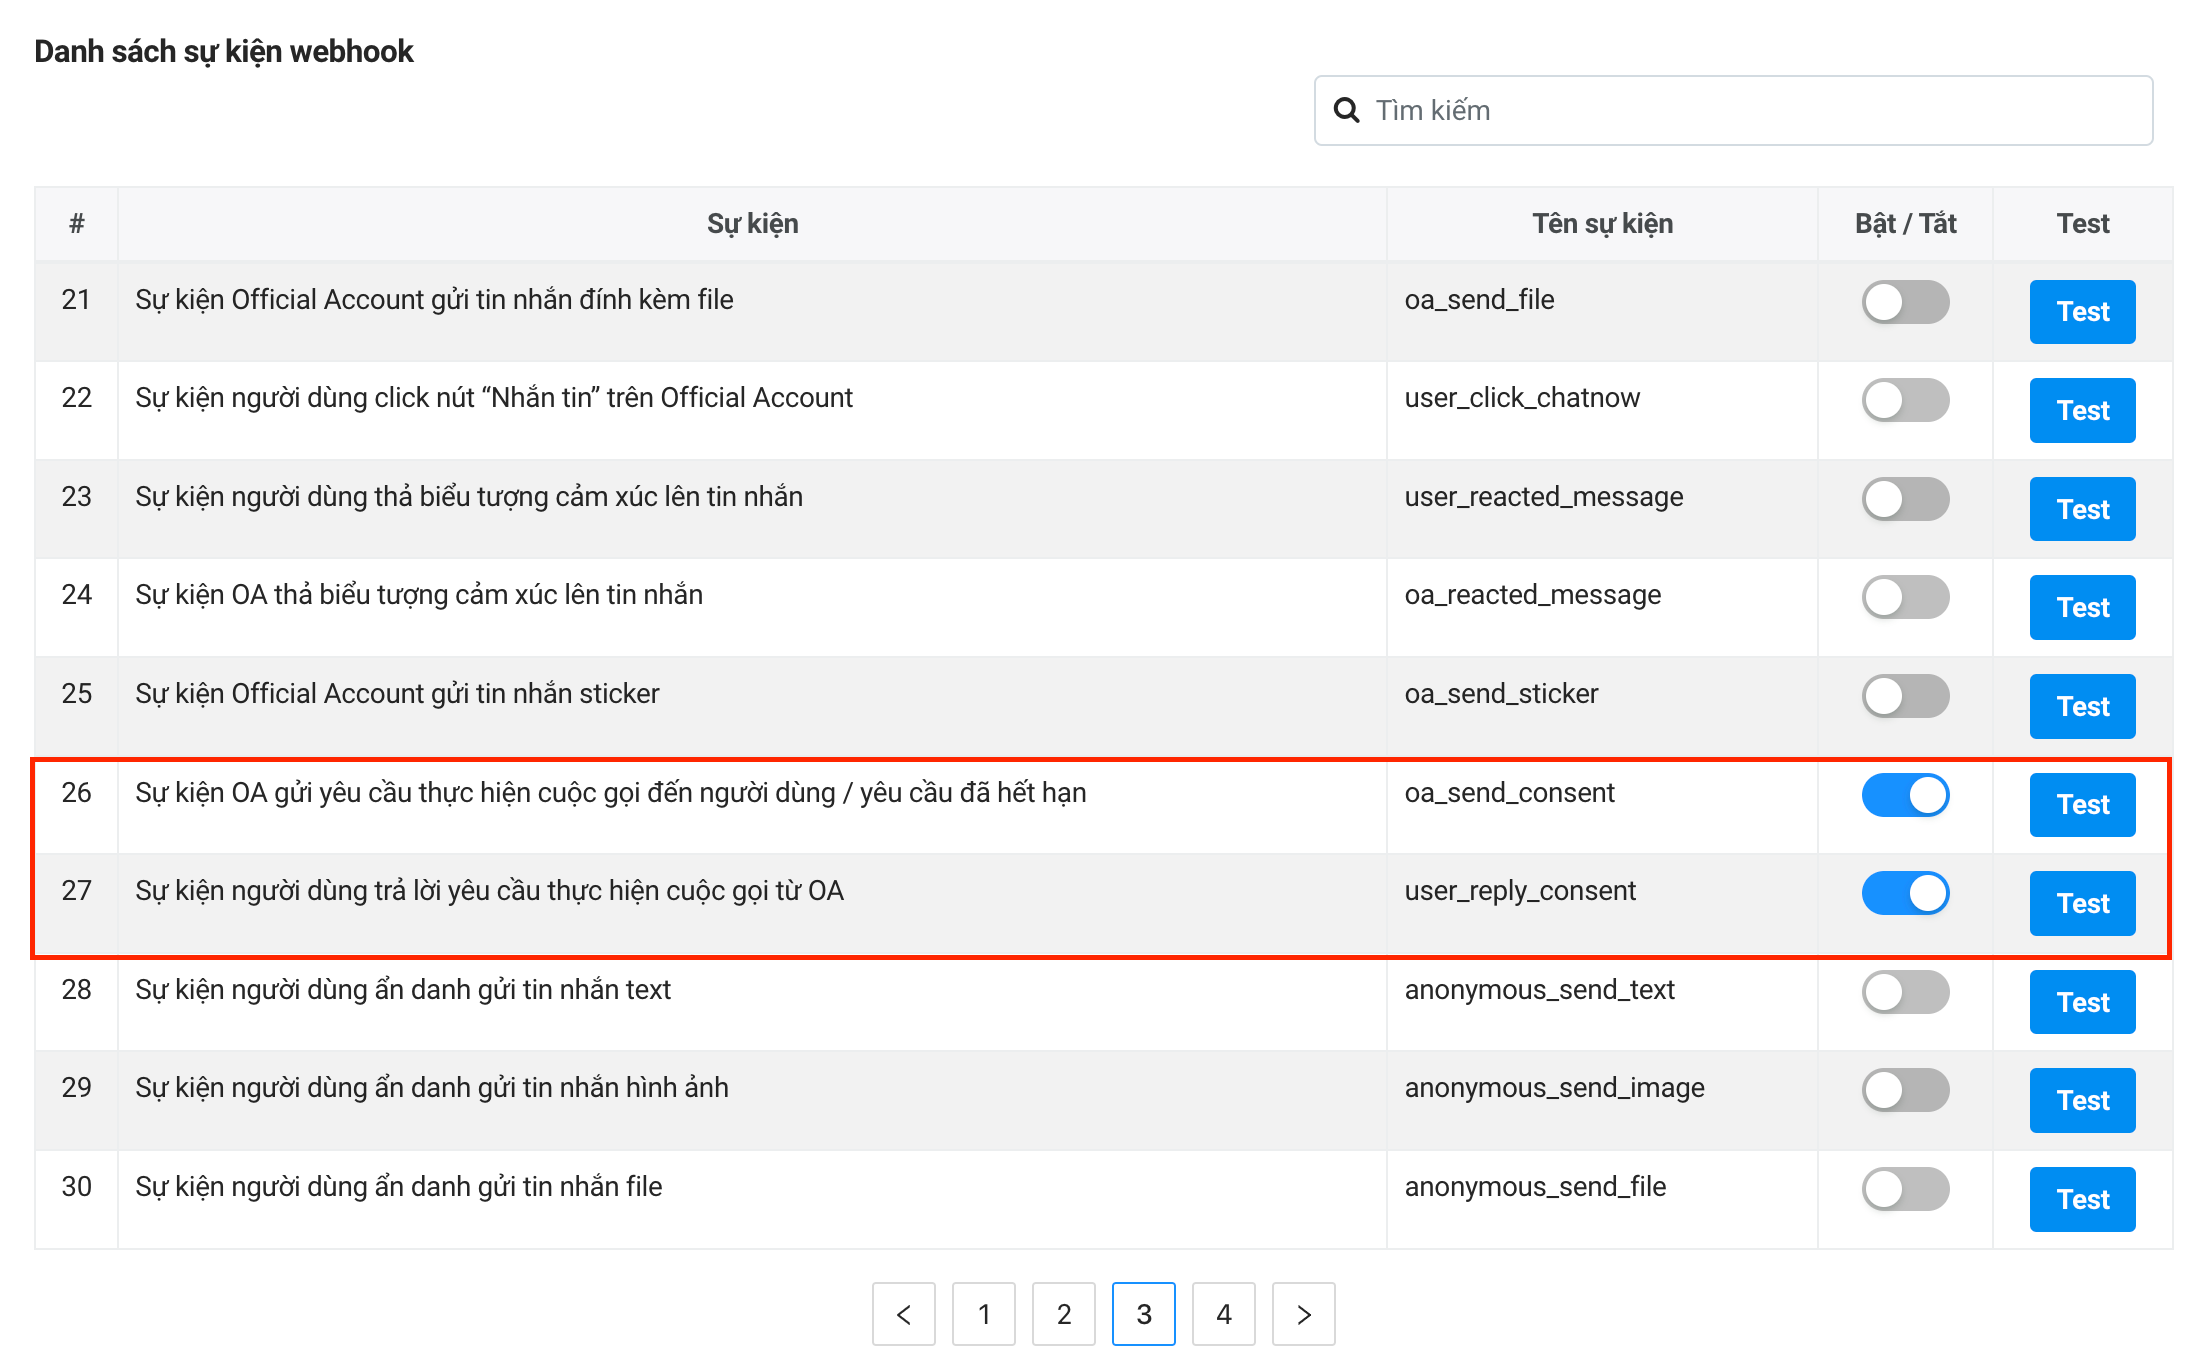The height and width of the screenshot is (1372, 2206).
Task: Click Test button for oa_reacted_message
Action: coord(2082,607)
